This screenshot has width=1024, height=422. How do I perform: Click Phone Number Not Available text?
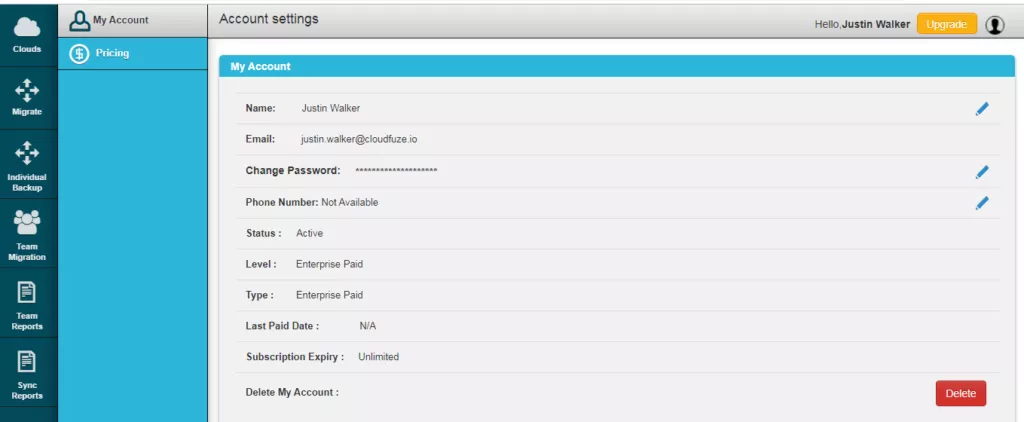349,203
